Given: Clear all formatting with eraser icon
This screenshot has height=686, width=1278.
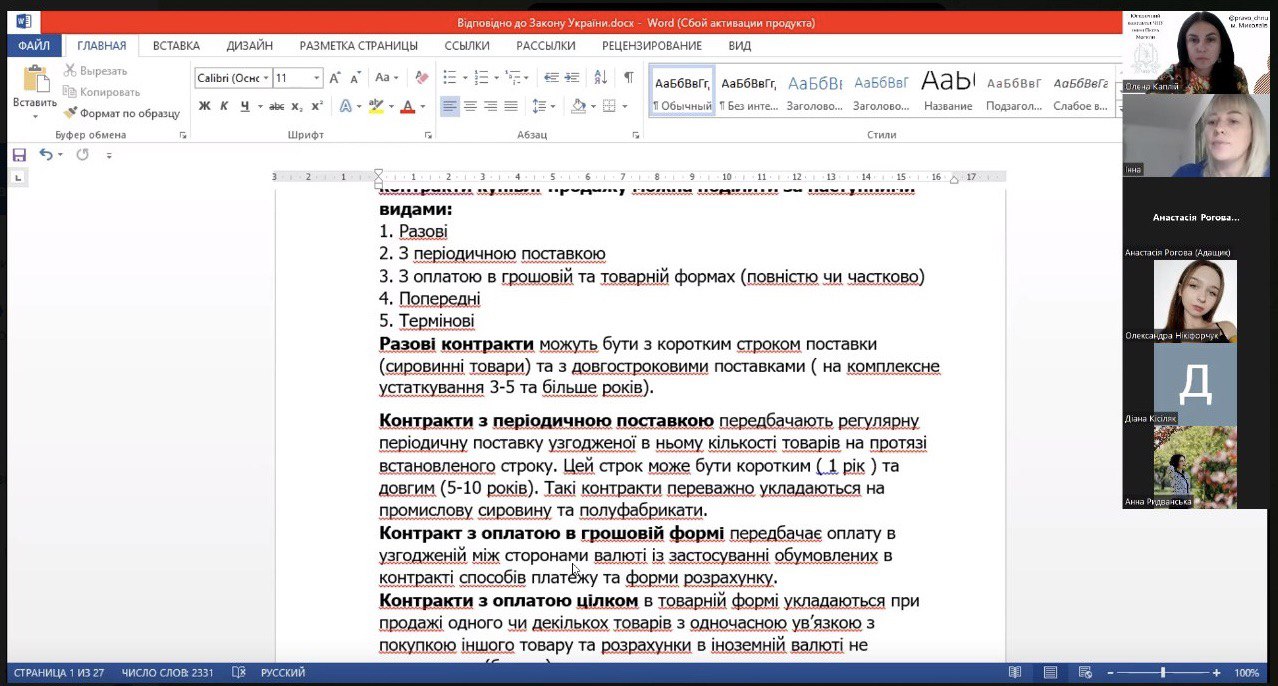Looking at the screenshot, I should 421,77.
